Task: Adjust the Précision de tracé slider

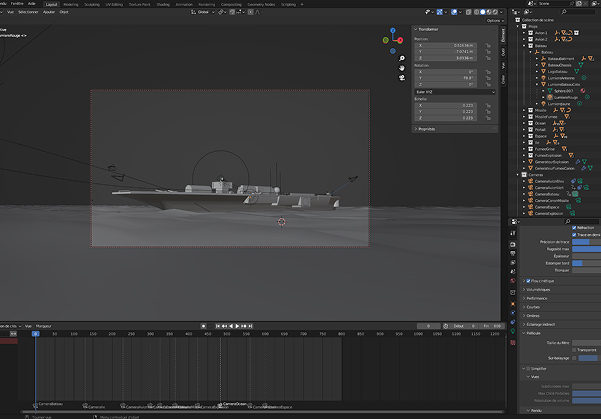Action: point(586,242)
